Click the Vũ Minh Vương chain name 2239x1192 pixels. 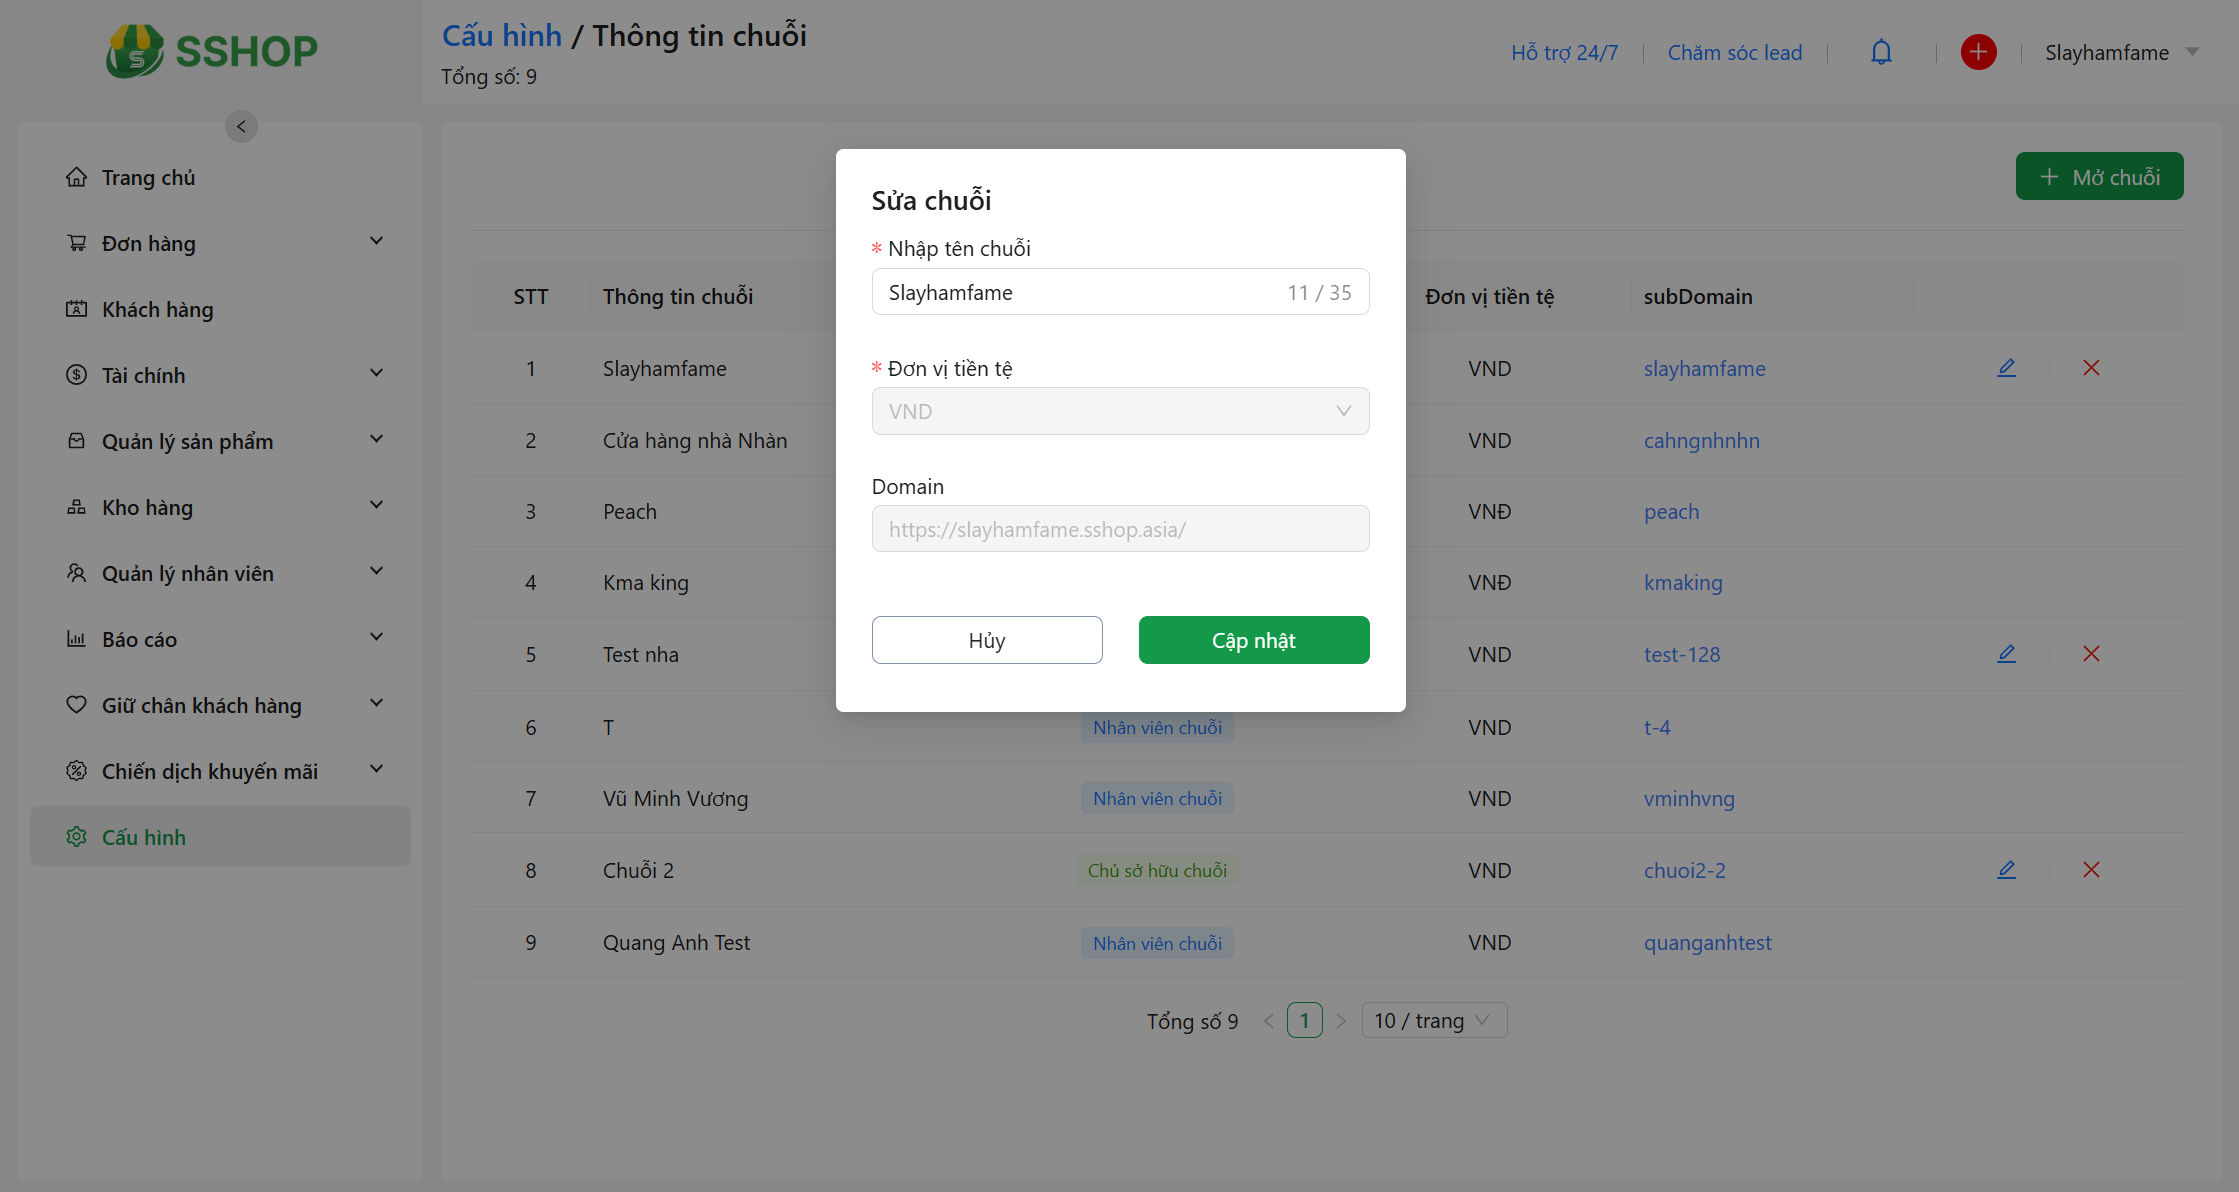(675, 798)
